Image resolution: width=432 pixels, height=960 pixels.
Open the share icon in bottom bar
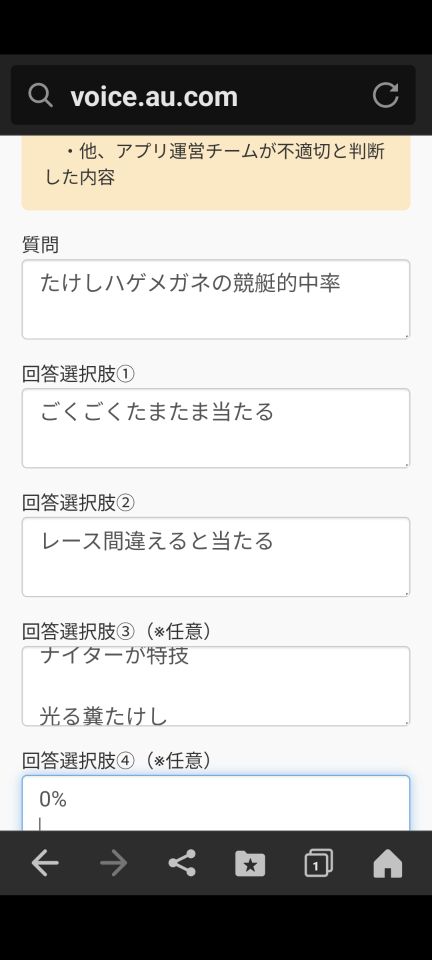point(182,863)
